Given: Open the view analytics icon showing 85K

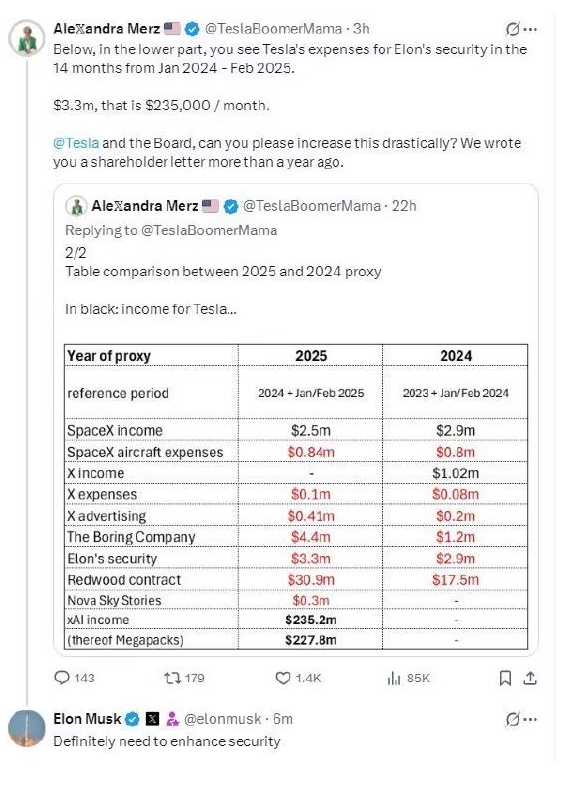Looking at the screenshot, I should [394, 678].
